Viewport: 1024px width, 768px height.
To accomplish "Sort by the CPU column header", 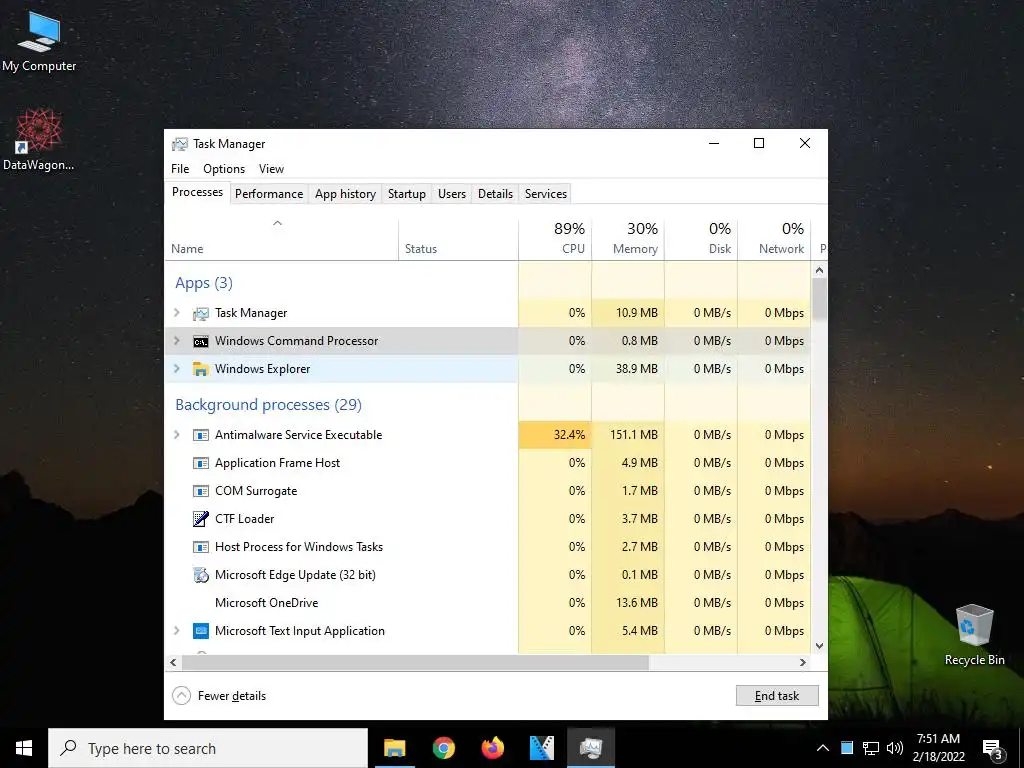I will point(555,239).
